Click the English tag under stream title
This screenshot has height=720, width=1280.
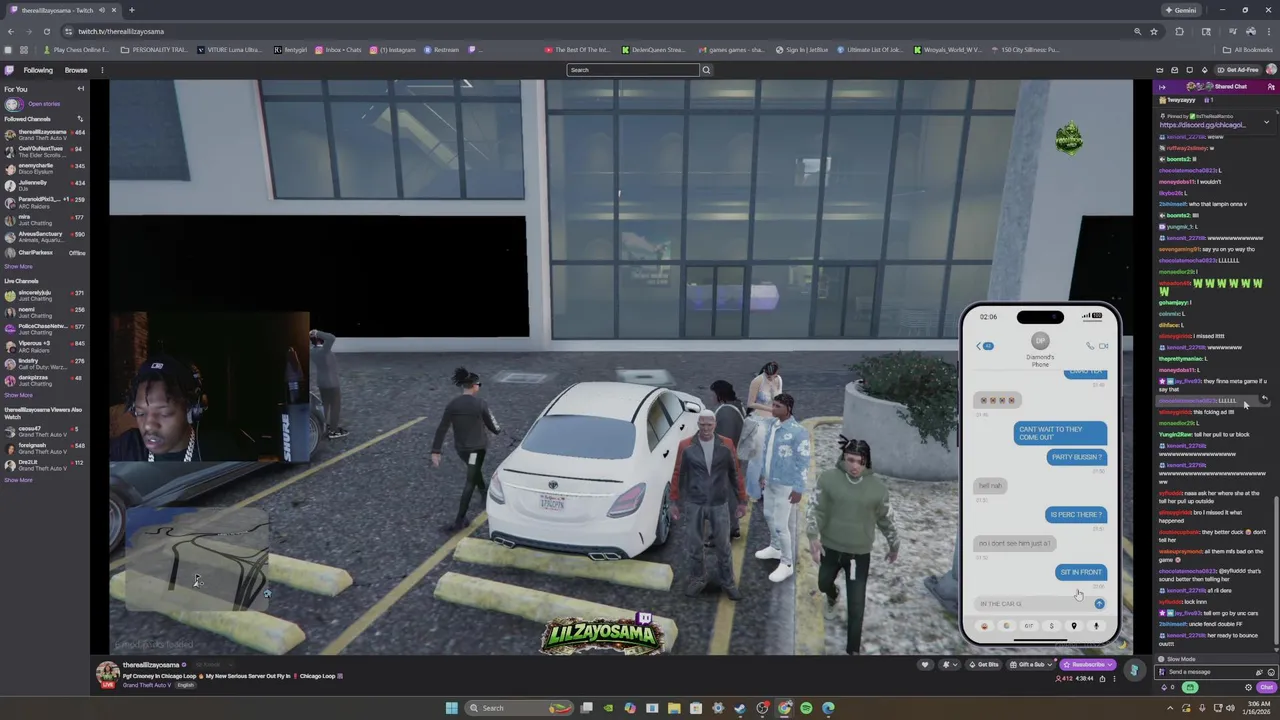[185, 685]
